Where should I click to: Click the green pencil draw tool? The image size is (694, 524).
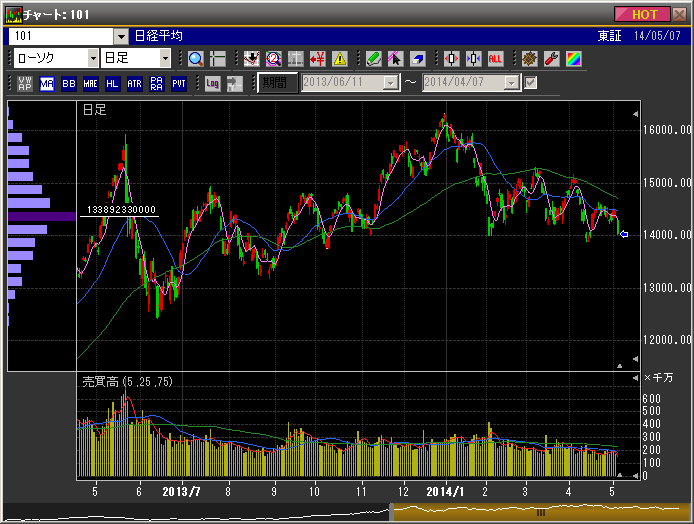point(373,59)
